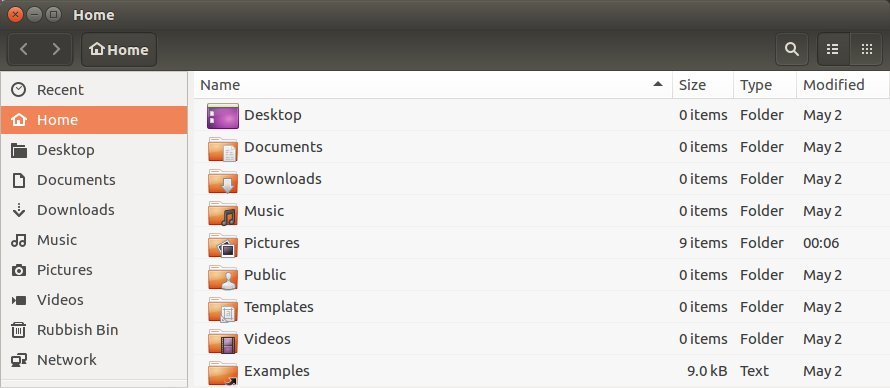Select the purple Desktop folder icon
This screenshot has width=890, height=388.
coord(222,116)
